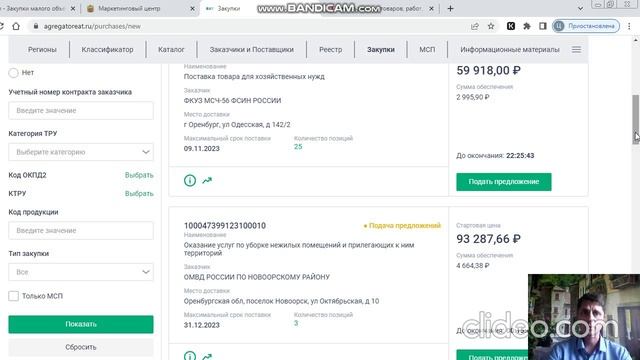Open new browser tab with plus icon
The height and width of the screenshot is (360, 640).
[451, 8]
